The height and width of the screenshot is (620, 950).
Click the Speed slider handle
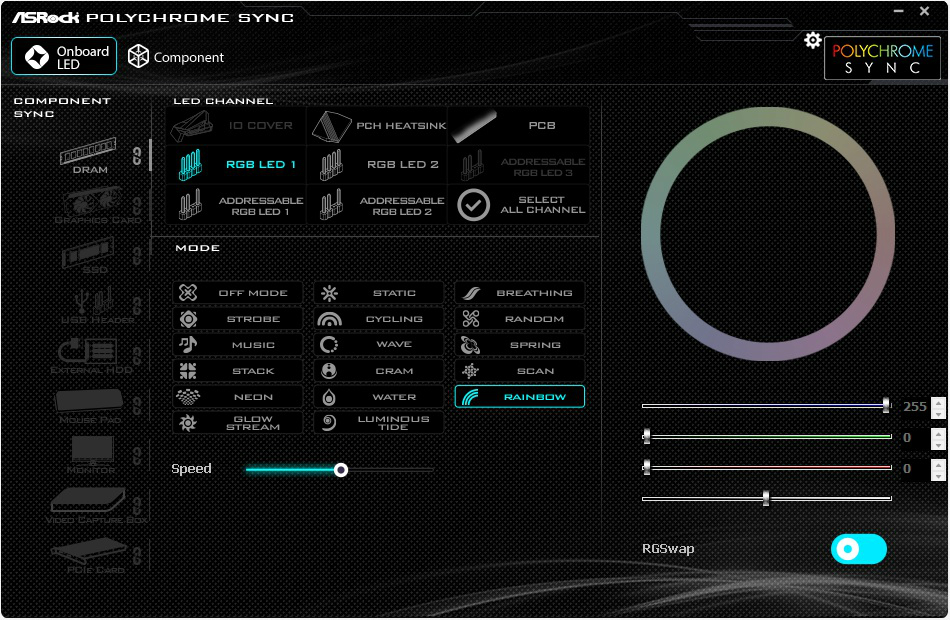(340, 470)
